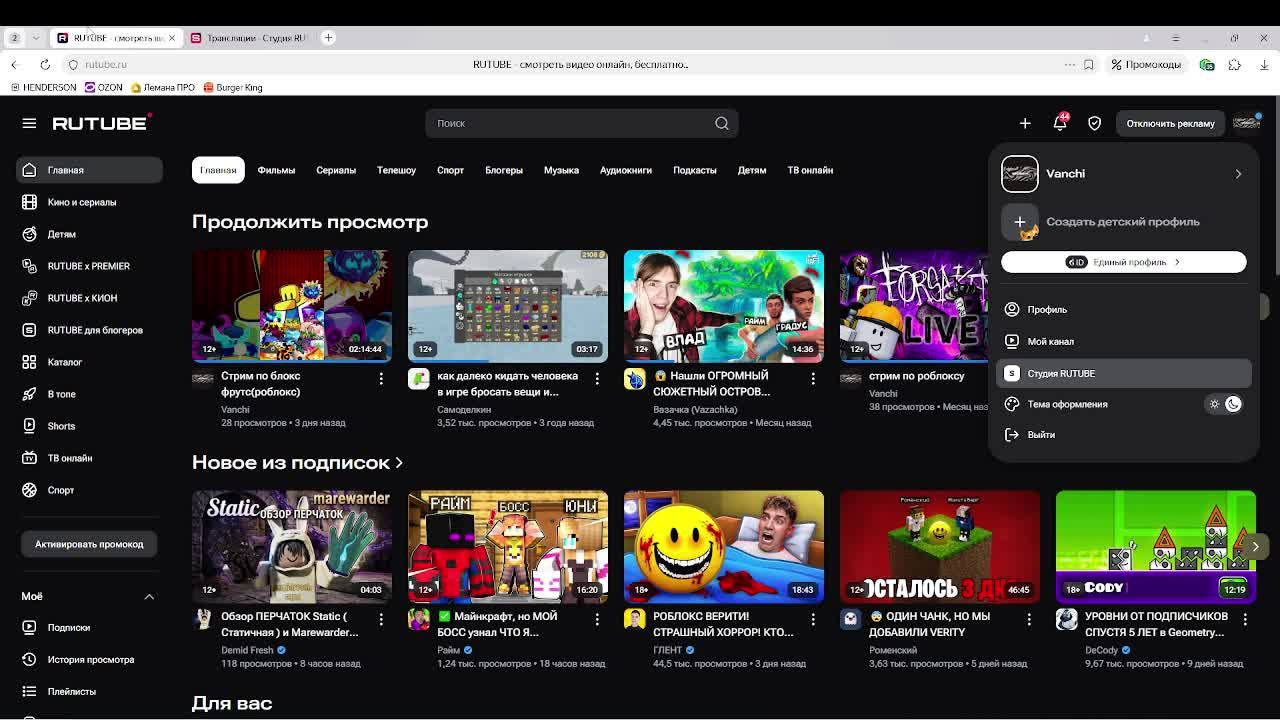Screen dimensions: 1280x720
Task: Click the plus upload icon in header
Action: pyautogui.click(x=1025, y=123)
